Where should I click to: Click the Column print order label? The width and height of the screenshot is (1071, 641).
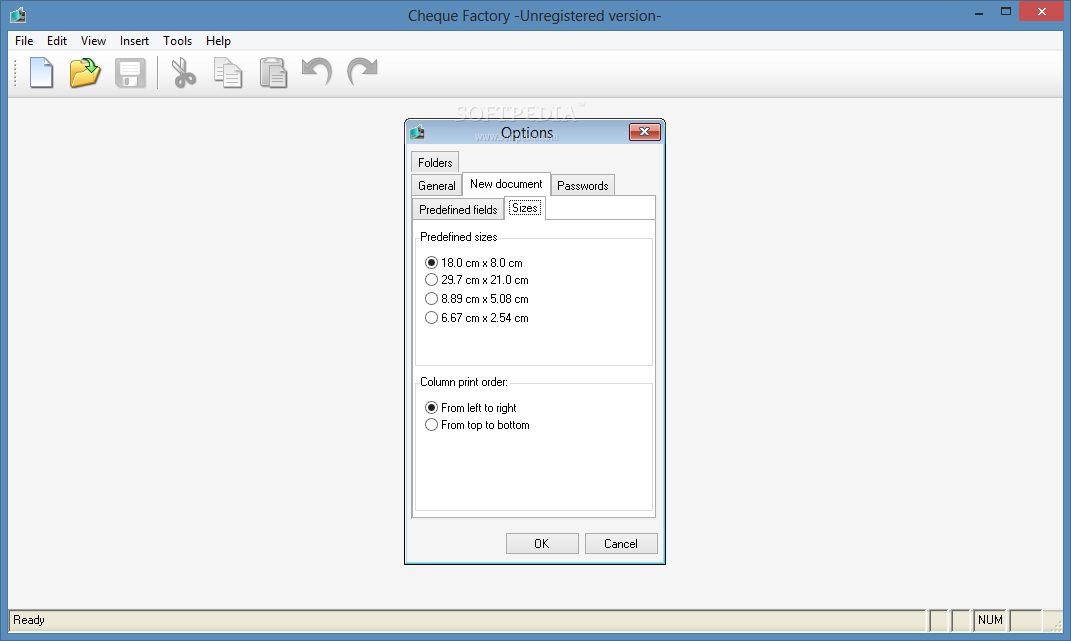point(464,382)
